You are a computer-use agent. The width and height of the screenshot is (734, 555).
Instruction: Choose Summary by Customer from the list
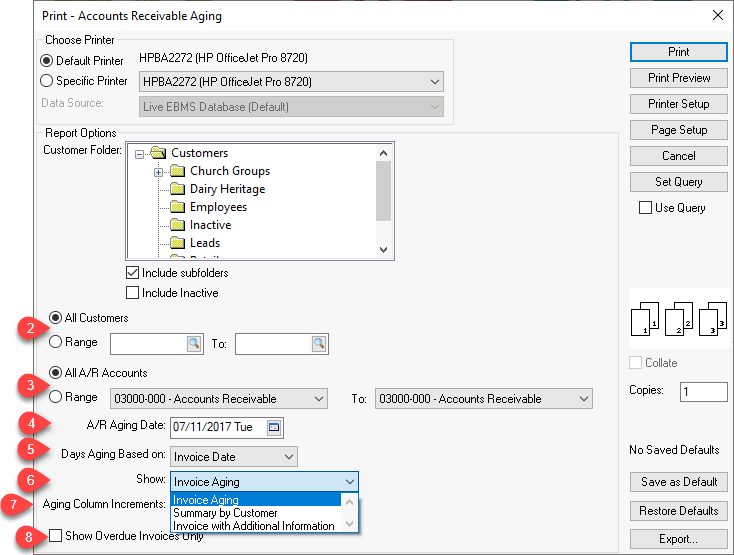coord(225,513)
